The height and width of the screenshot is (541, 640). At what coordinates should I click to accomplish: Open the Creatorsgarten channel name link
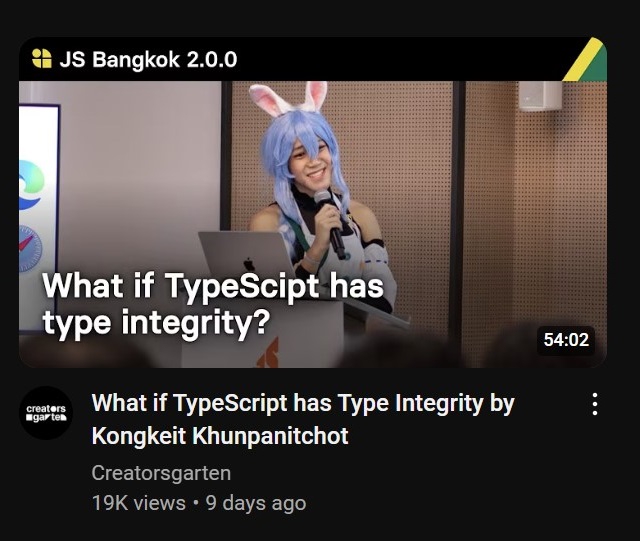[161, 473]
